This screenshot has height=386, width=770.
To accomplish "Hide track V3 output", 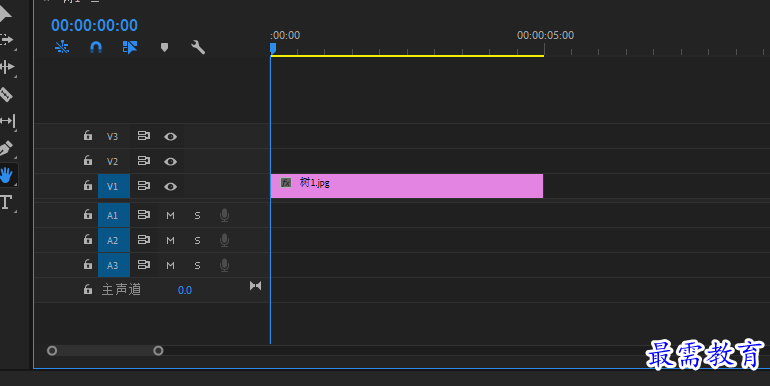I will pos(170,137).
